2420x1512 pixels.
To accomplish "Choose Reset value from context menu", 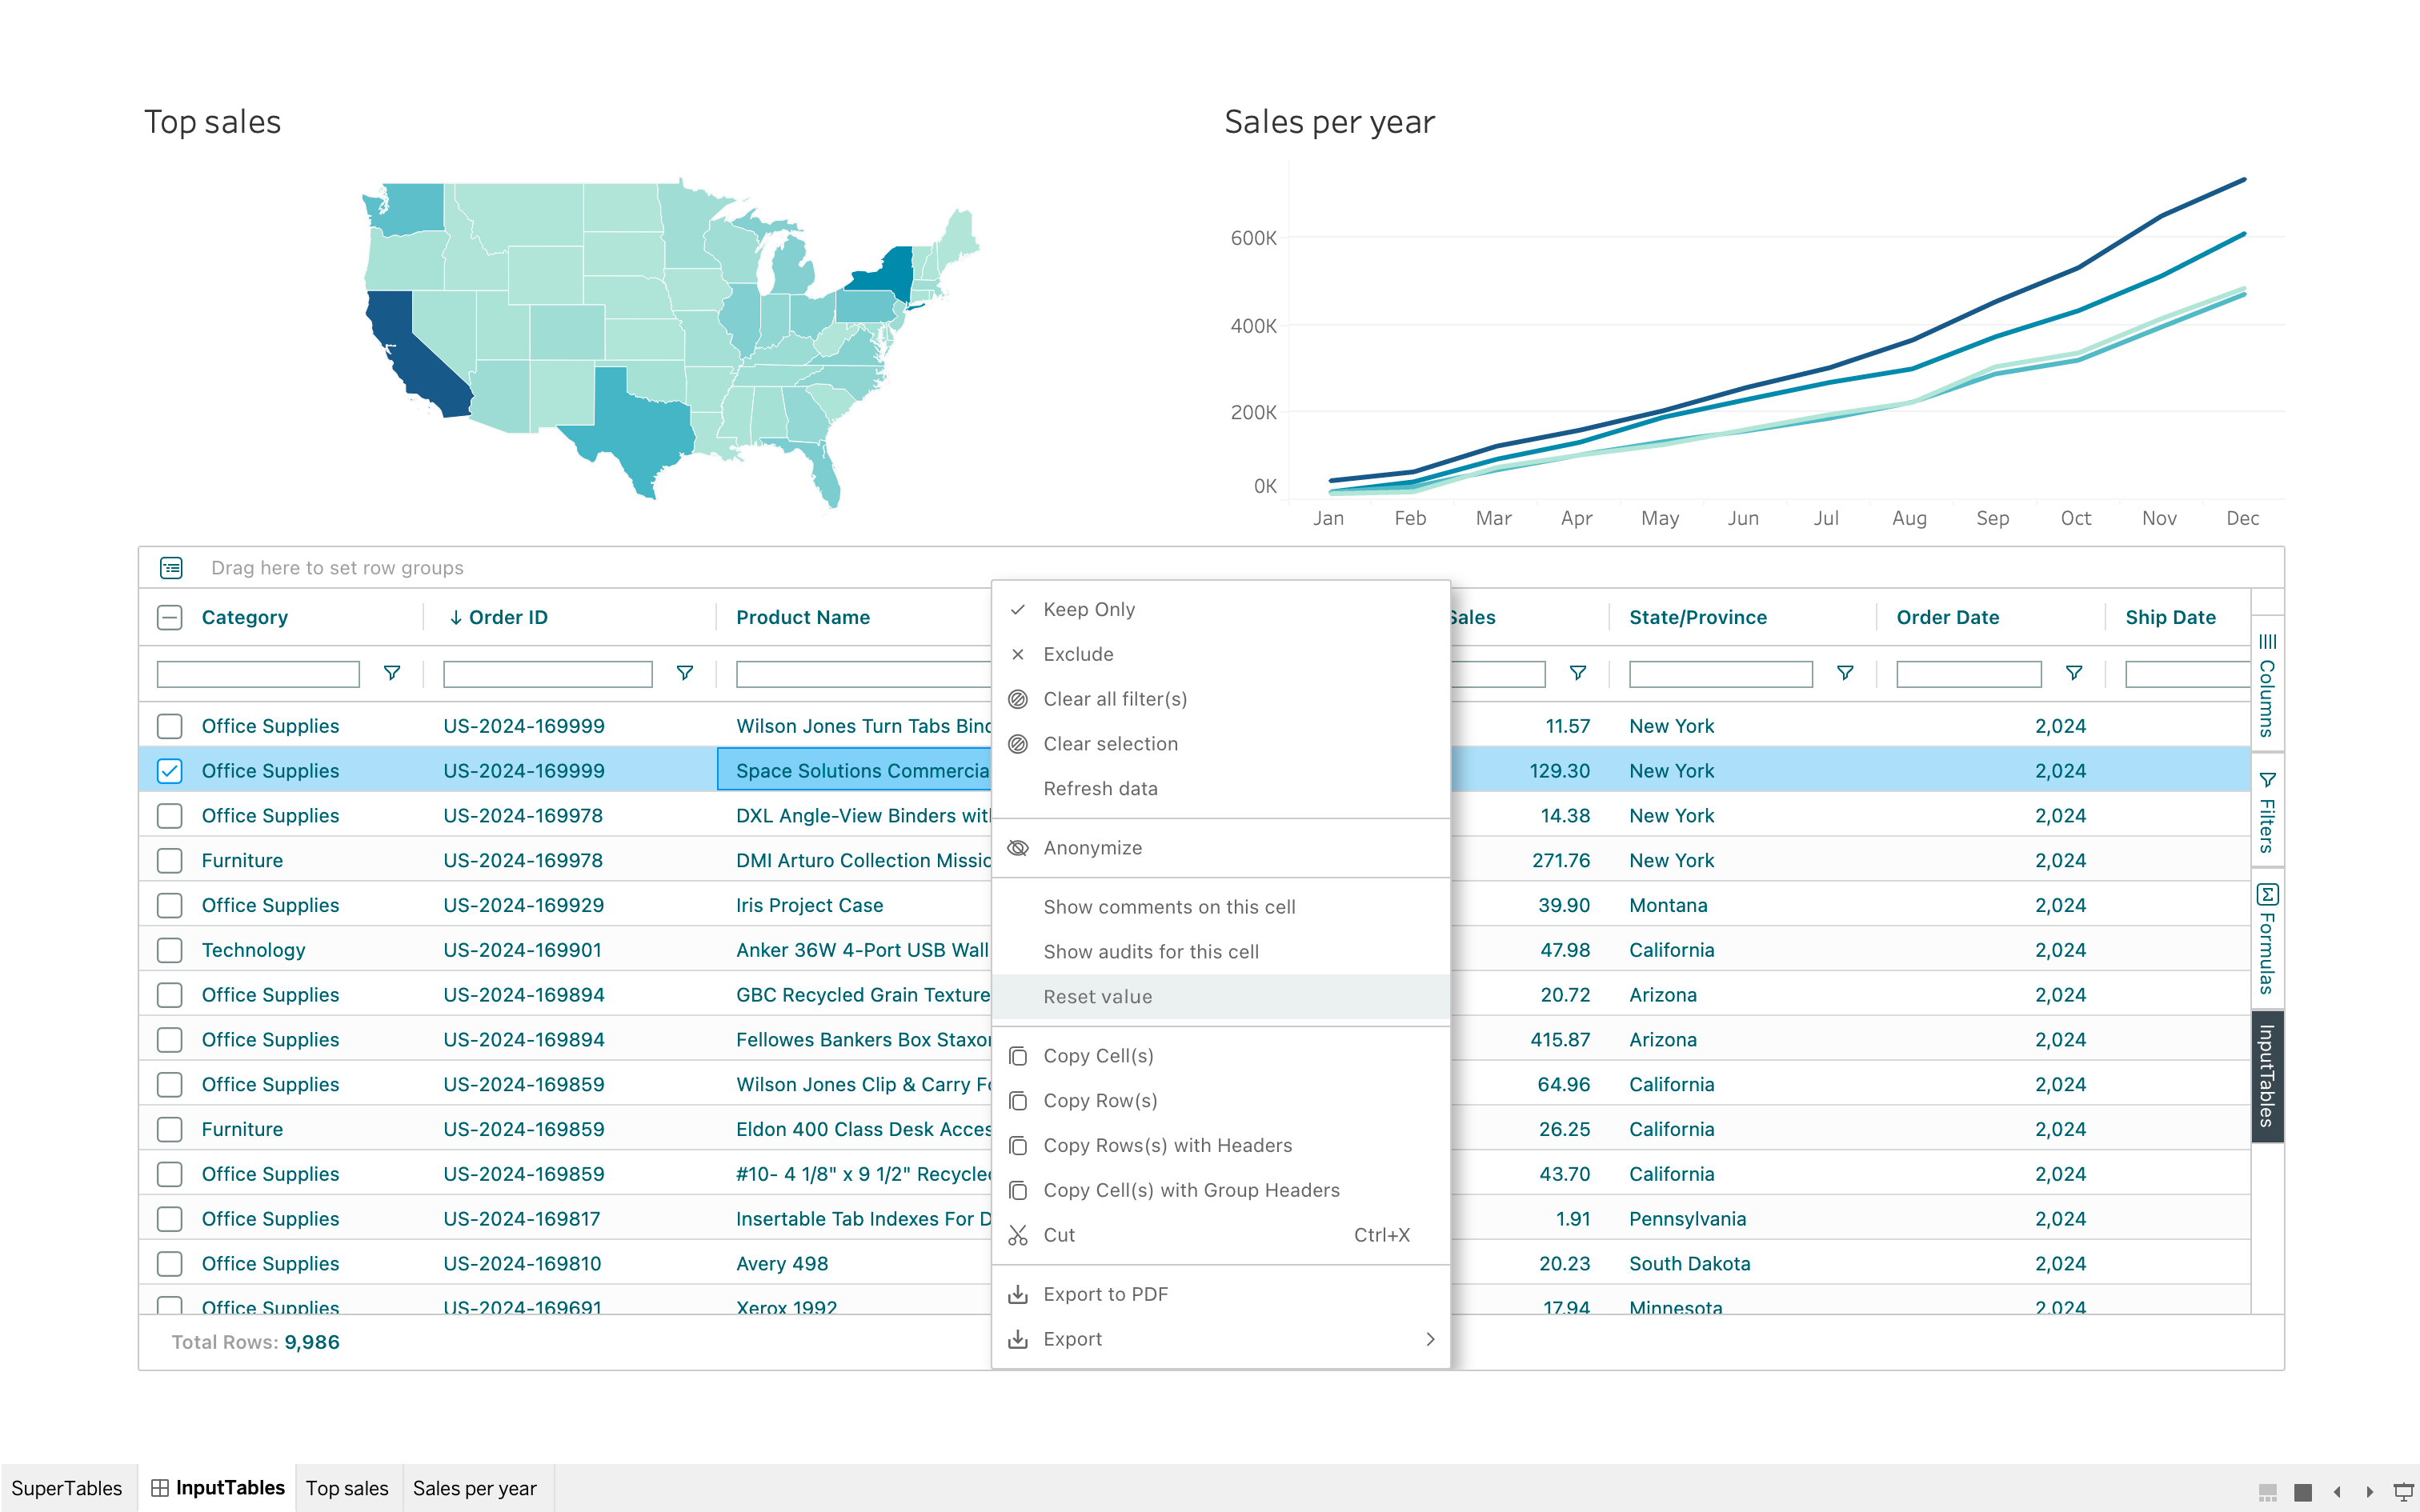I will 1098,997.
